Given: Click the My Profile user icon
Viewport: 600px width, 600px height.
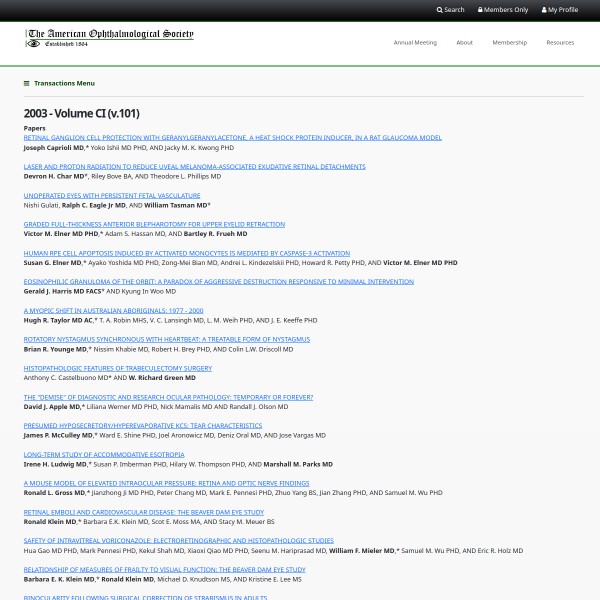Looking at the screenshot, I should point(542,10).
